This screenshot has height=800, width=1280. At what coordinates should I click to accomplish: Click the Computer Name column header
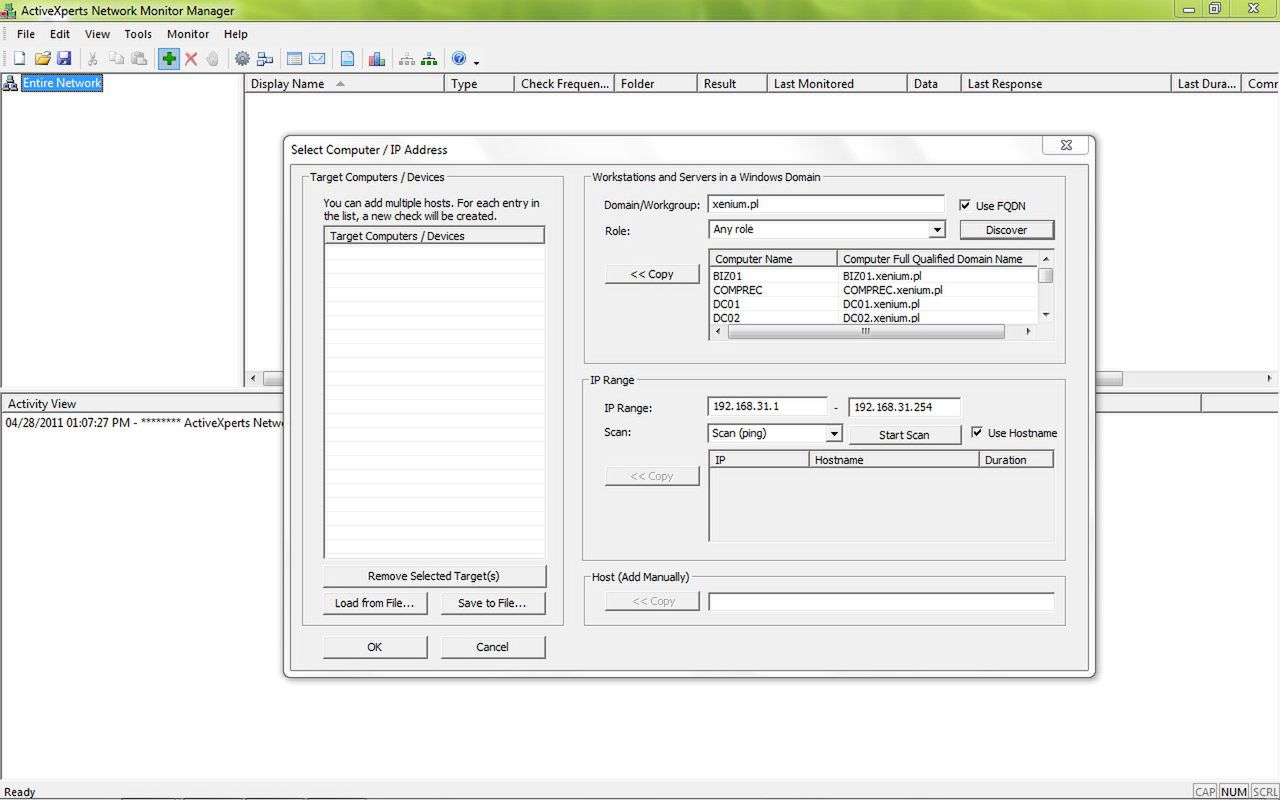point(773,259)
